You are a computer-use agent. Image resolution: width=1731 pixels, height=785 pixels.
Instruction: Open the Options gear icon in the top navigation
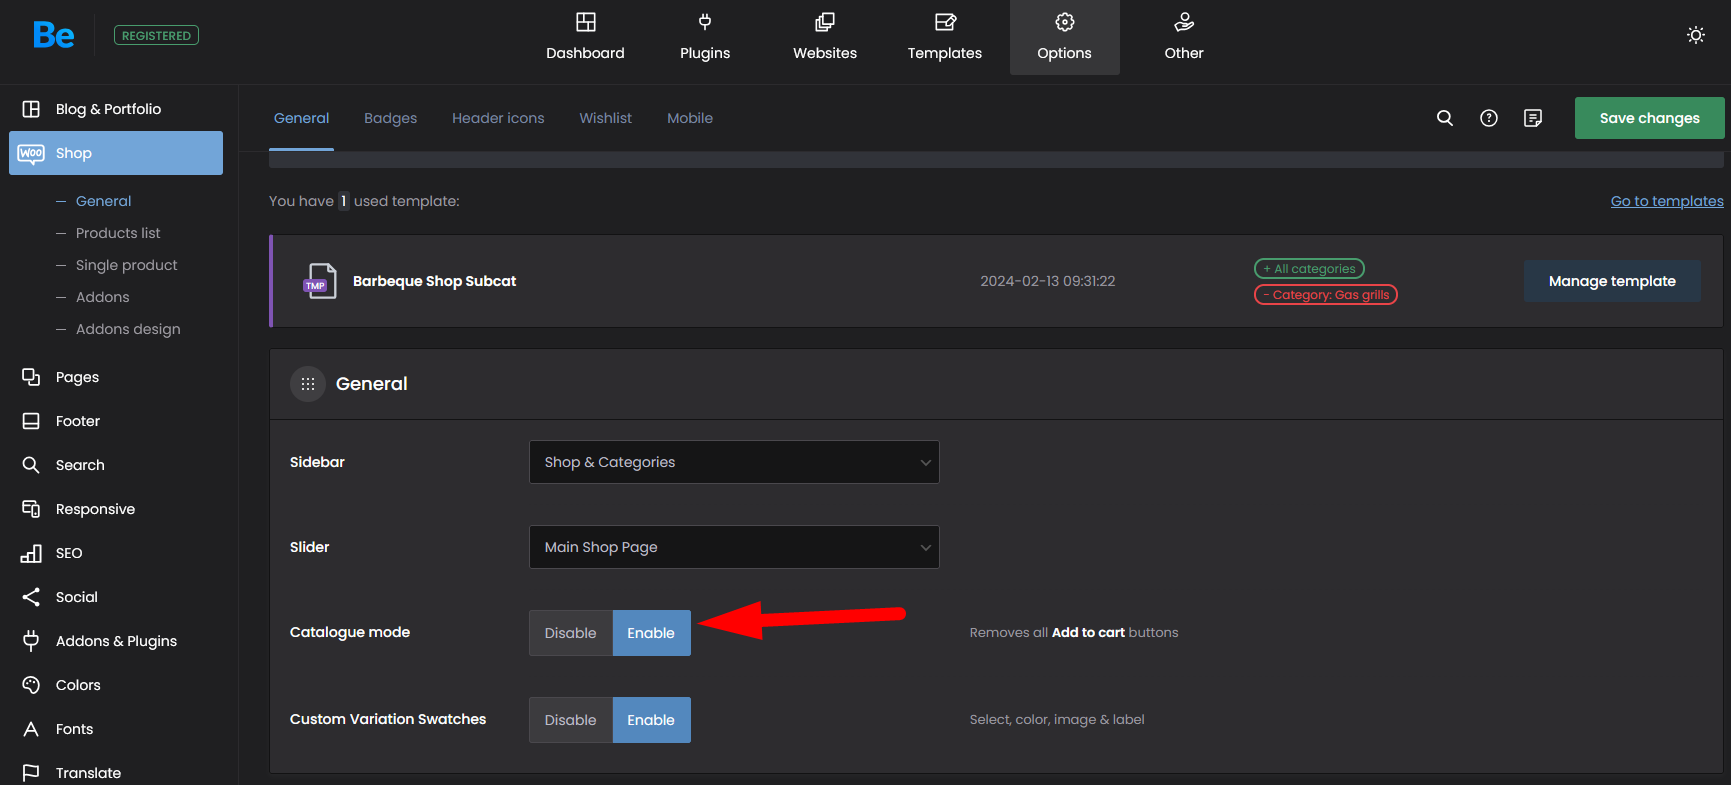click(x=1065, y=22)
